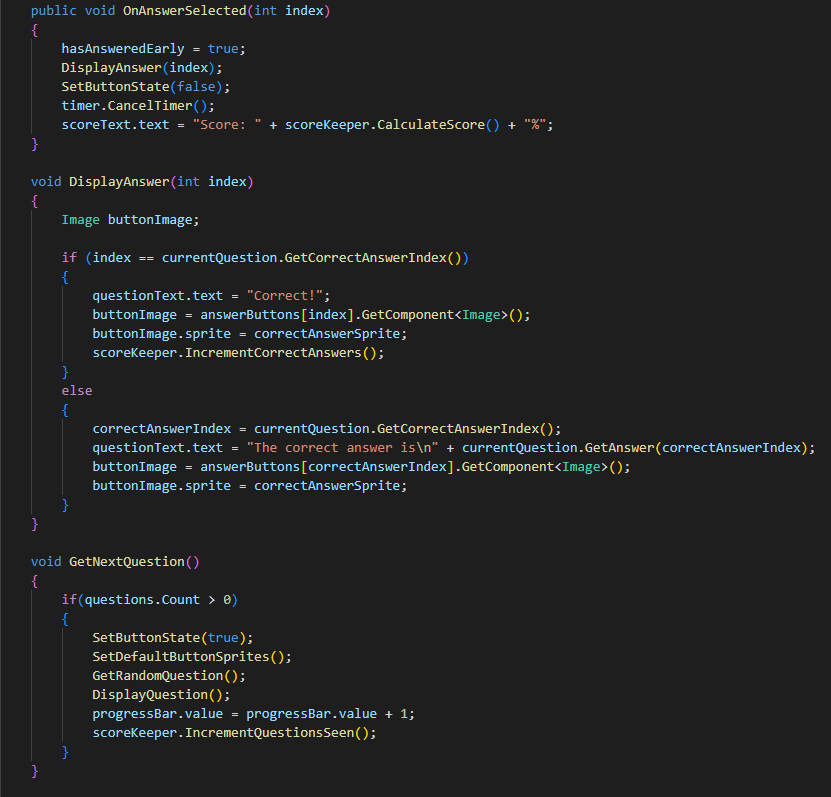Click the Image buttonImage declaration
The width and height of the screenshot is (831, 797).
[116, 219]
